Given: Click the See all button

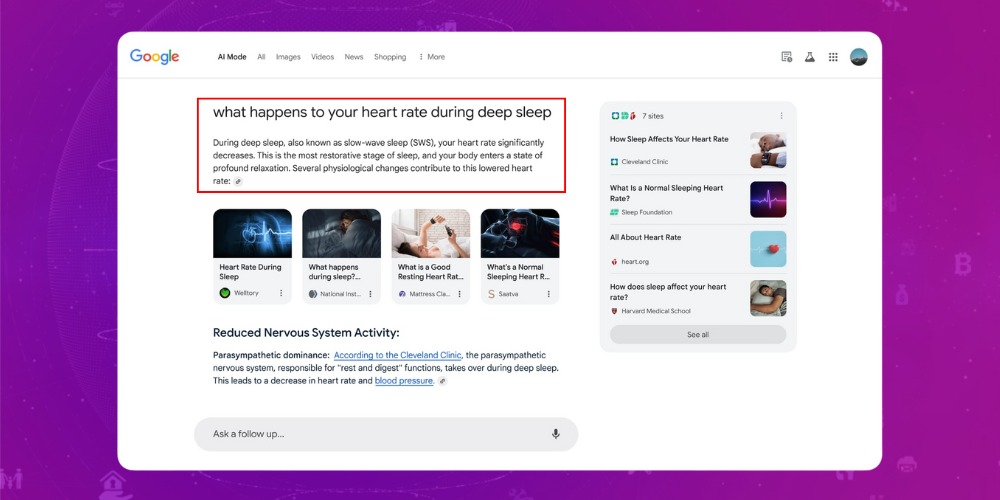Looking at the screenshot, I should click(x=698, y=335).
